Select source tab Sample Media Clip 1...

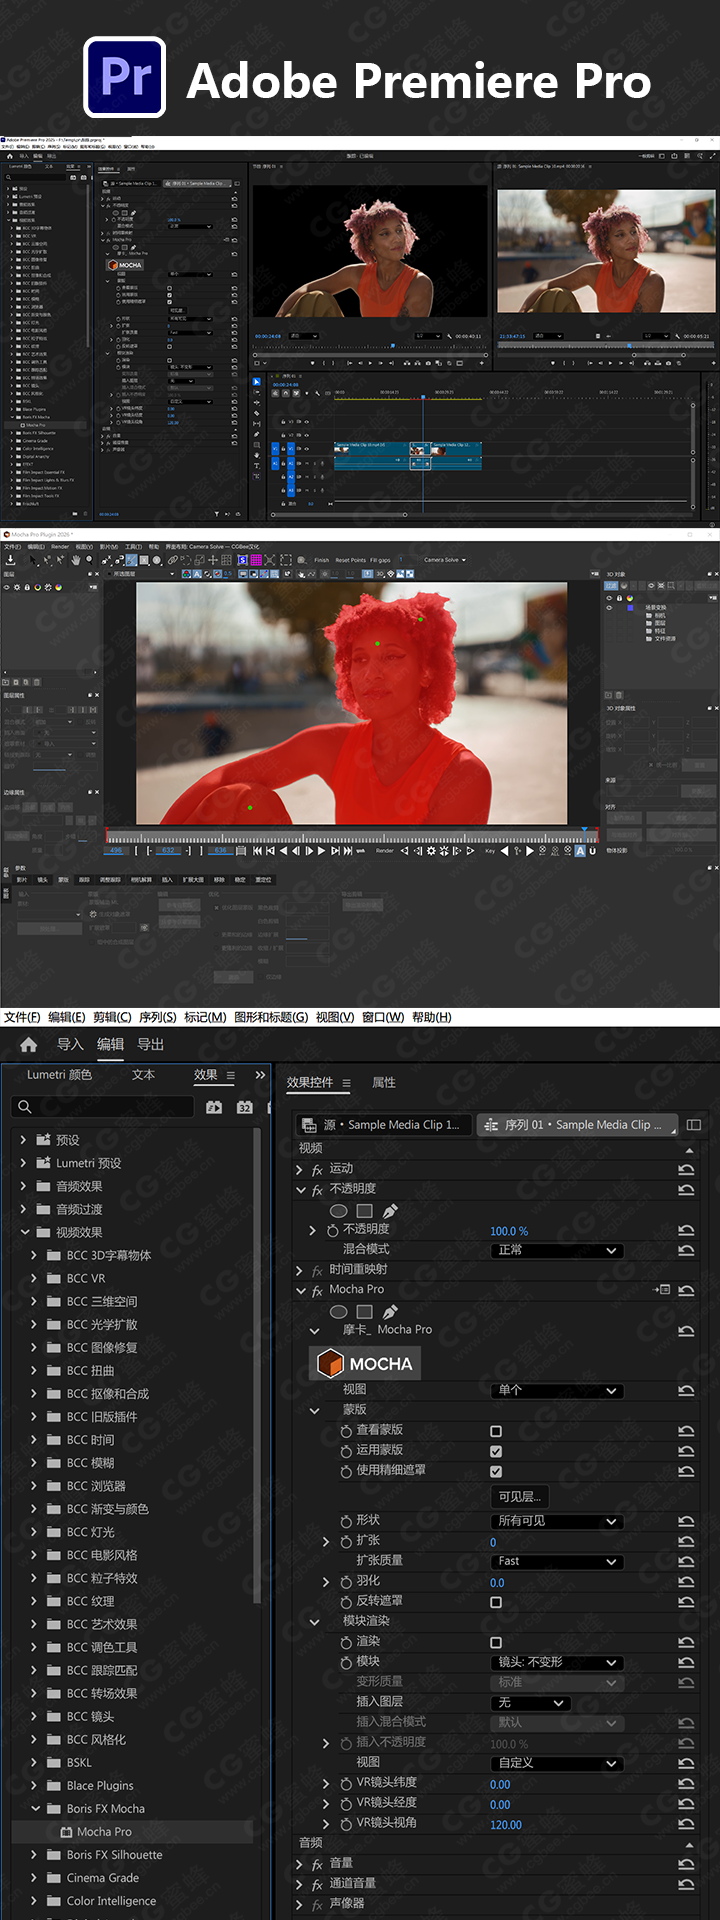point(381,1125)
